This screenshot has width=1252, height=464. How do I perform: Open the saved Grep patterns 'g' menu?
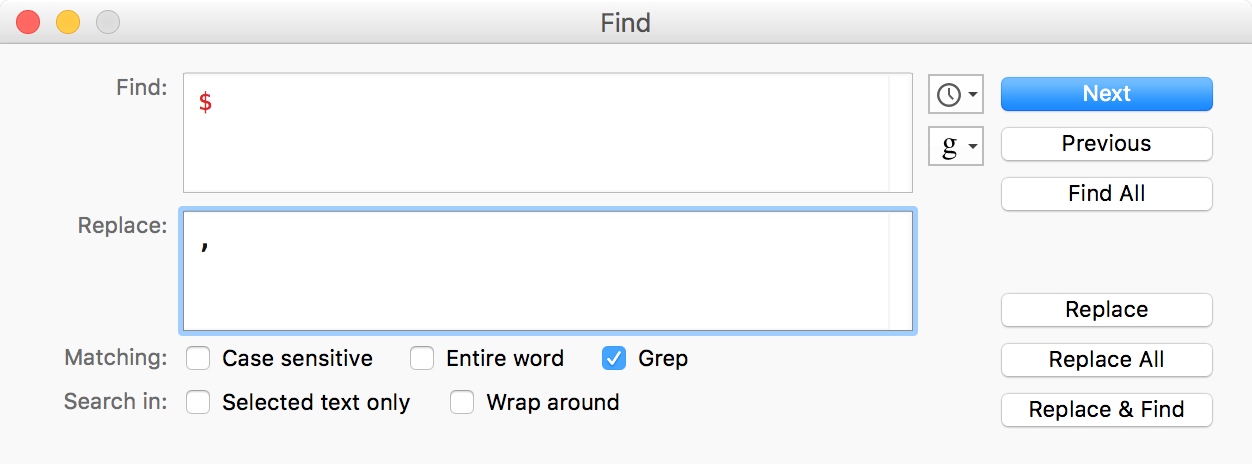coord(956,147)
